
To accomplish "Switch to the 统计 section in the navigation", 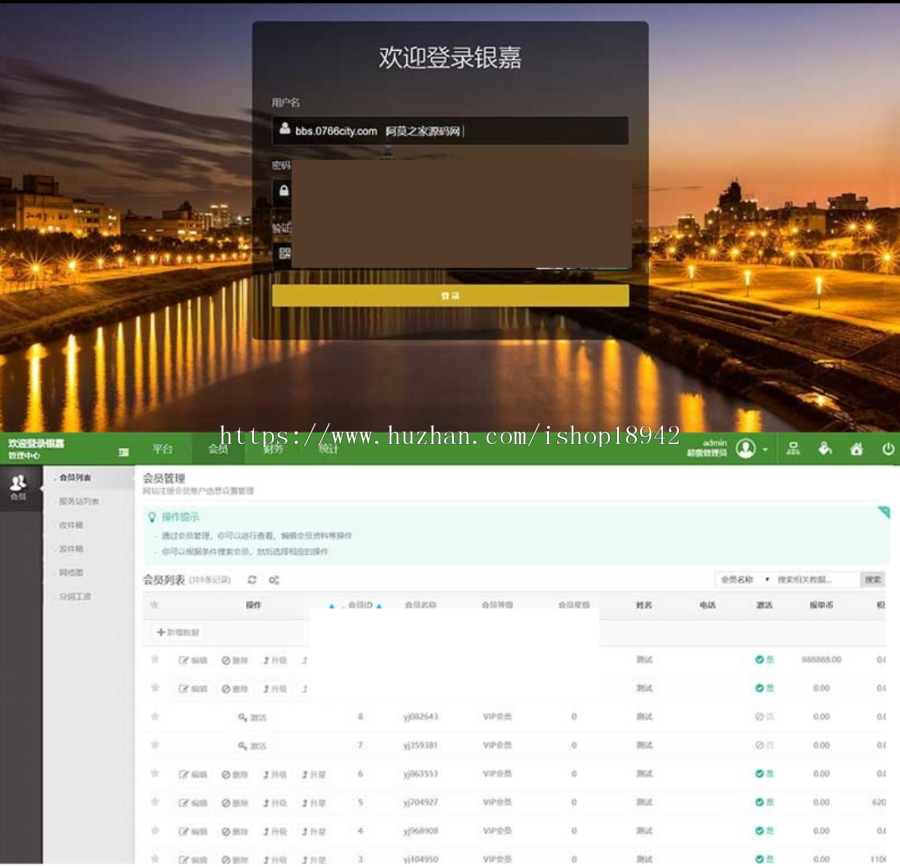I will (330, 449).
